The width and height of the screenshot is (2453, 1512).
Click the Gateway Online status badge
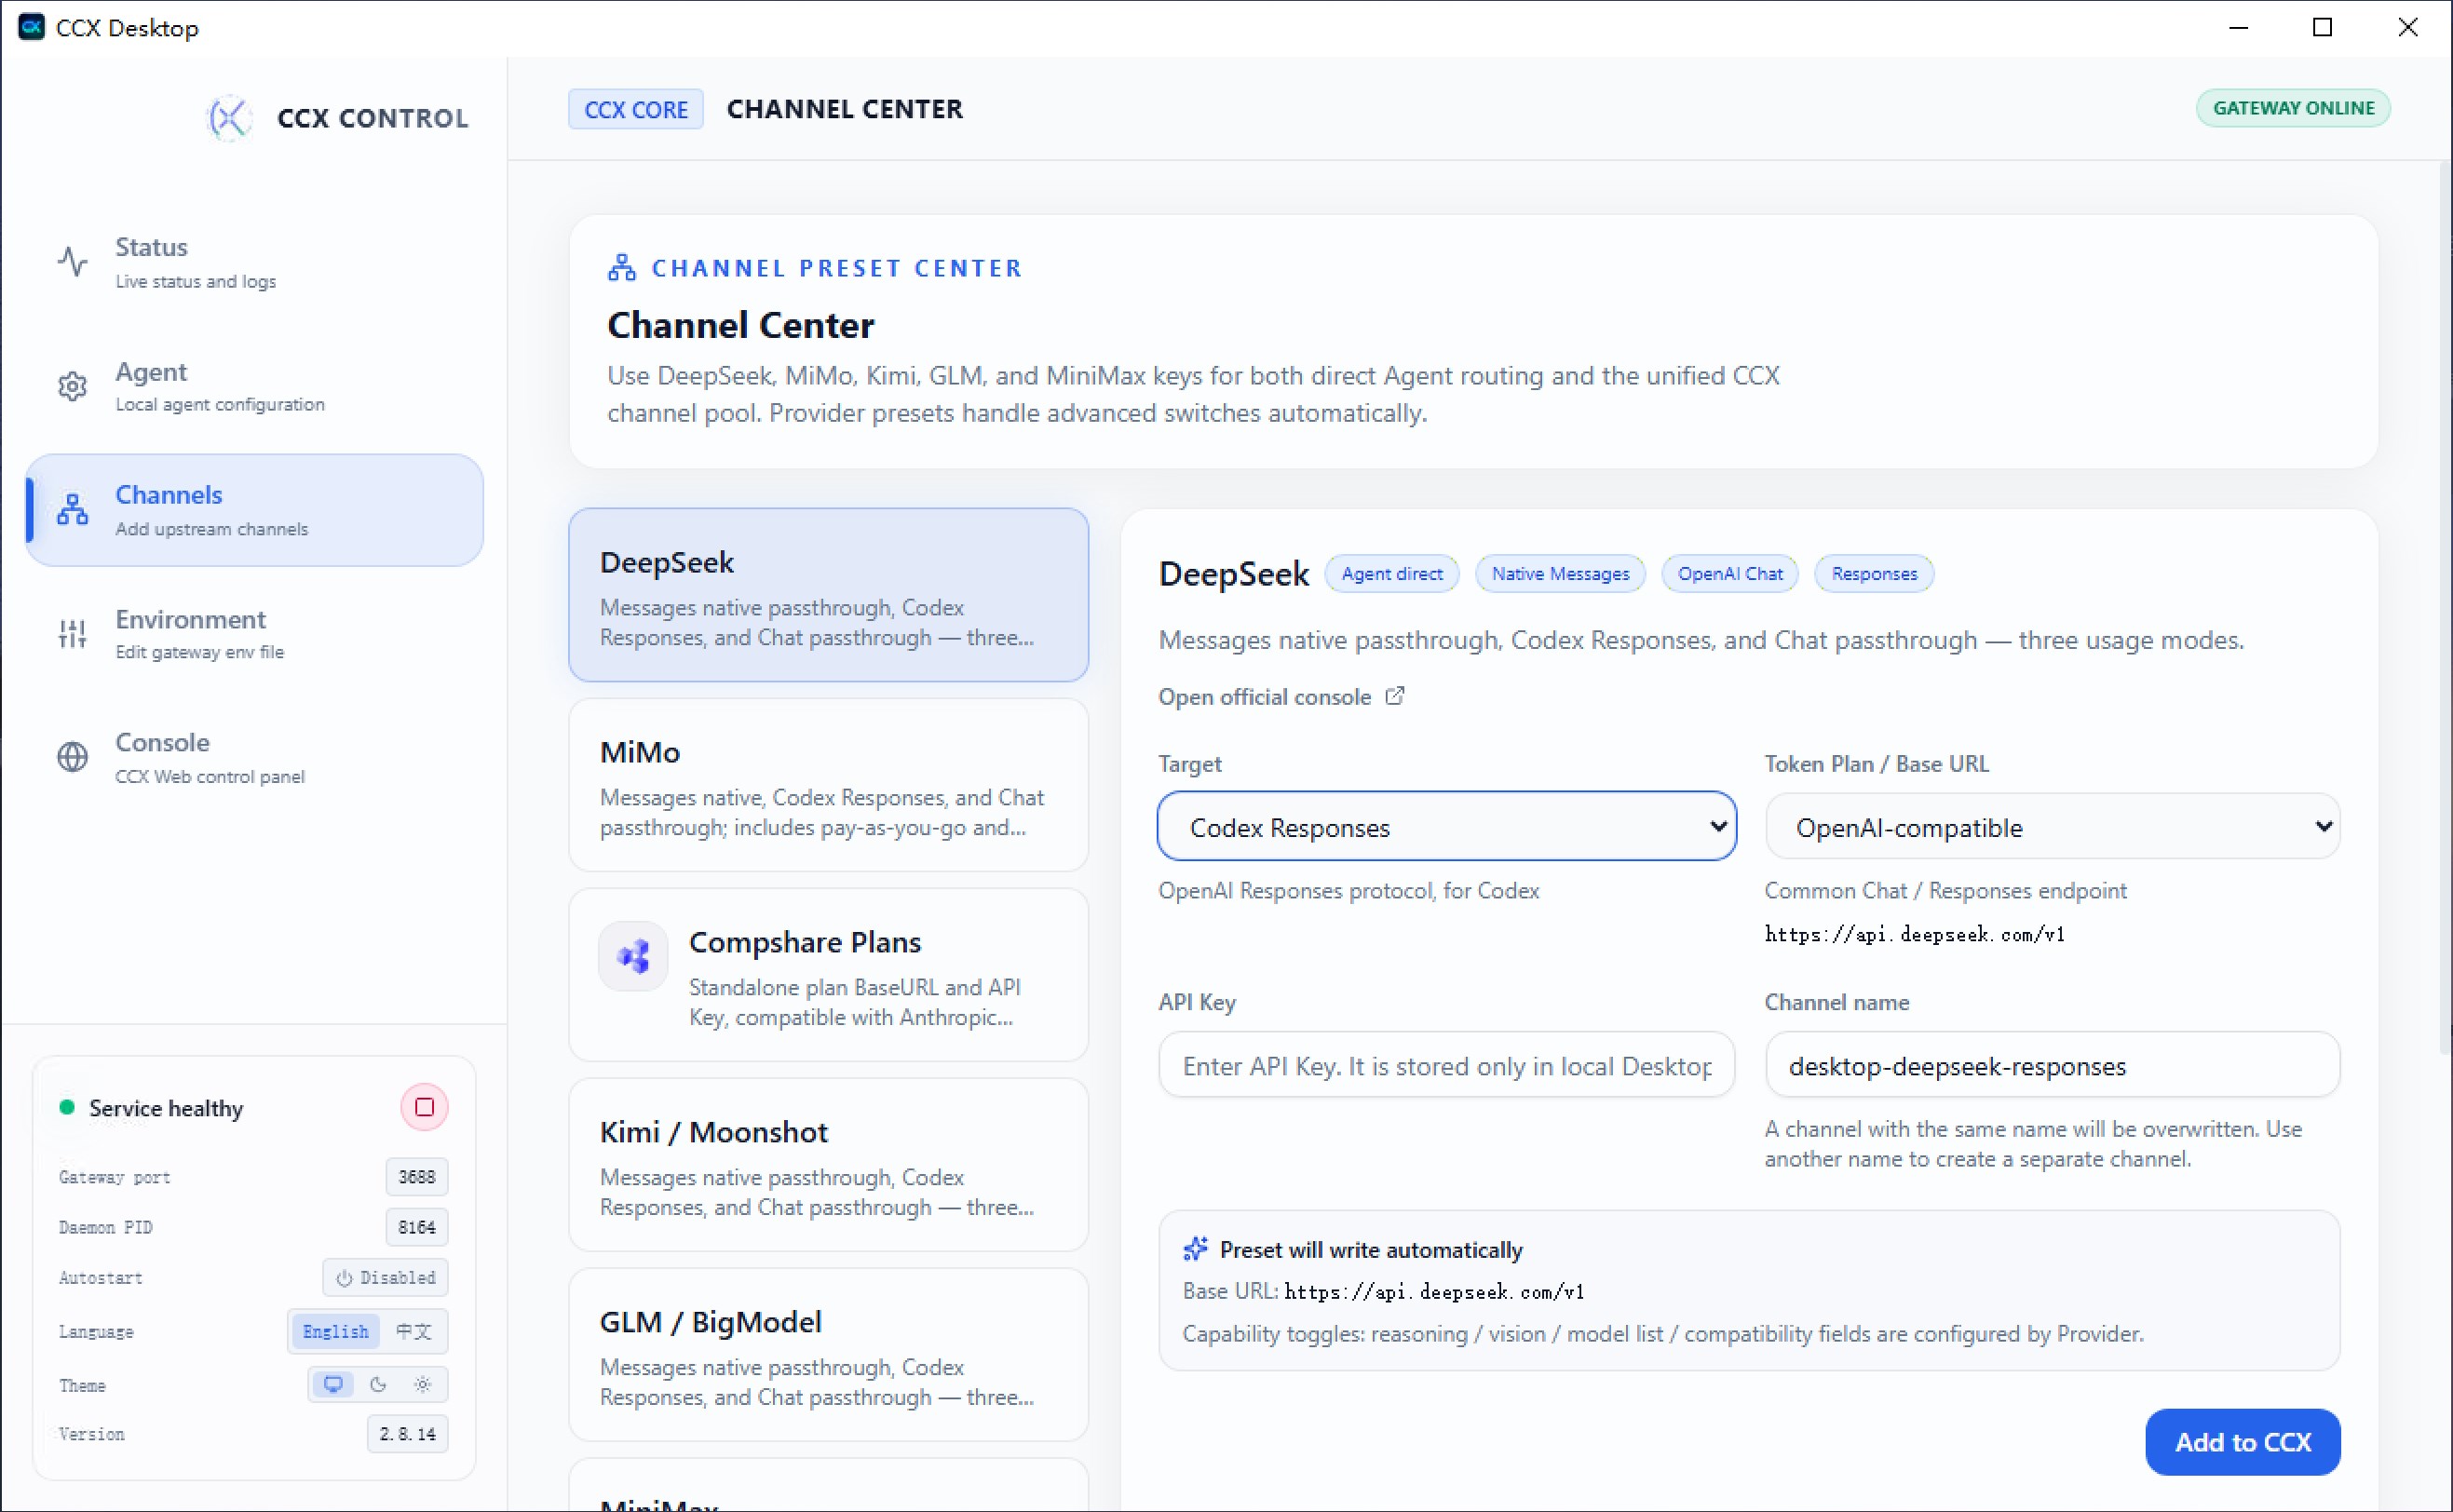2293,108
